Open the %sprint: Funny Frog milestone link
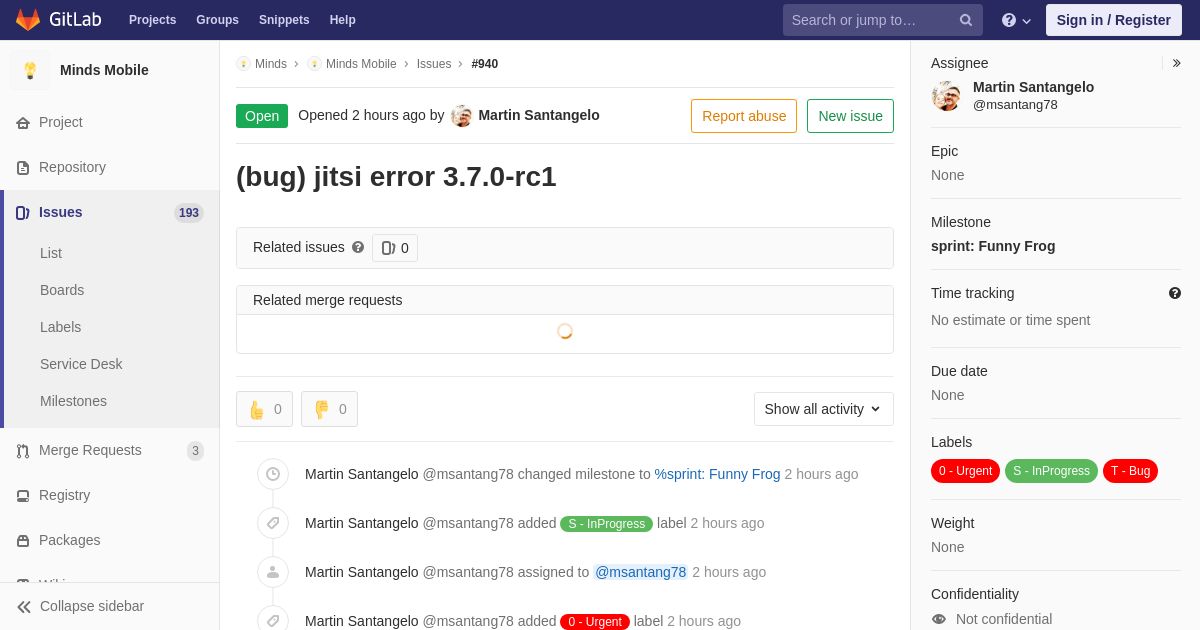This screenshot has height=630, width=1200. pyautogui.click(x=717, y=474)
